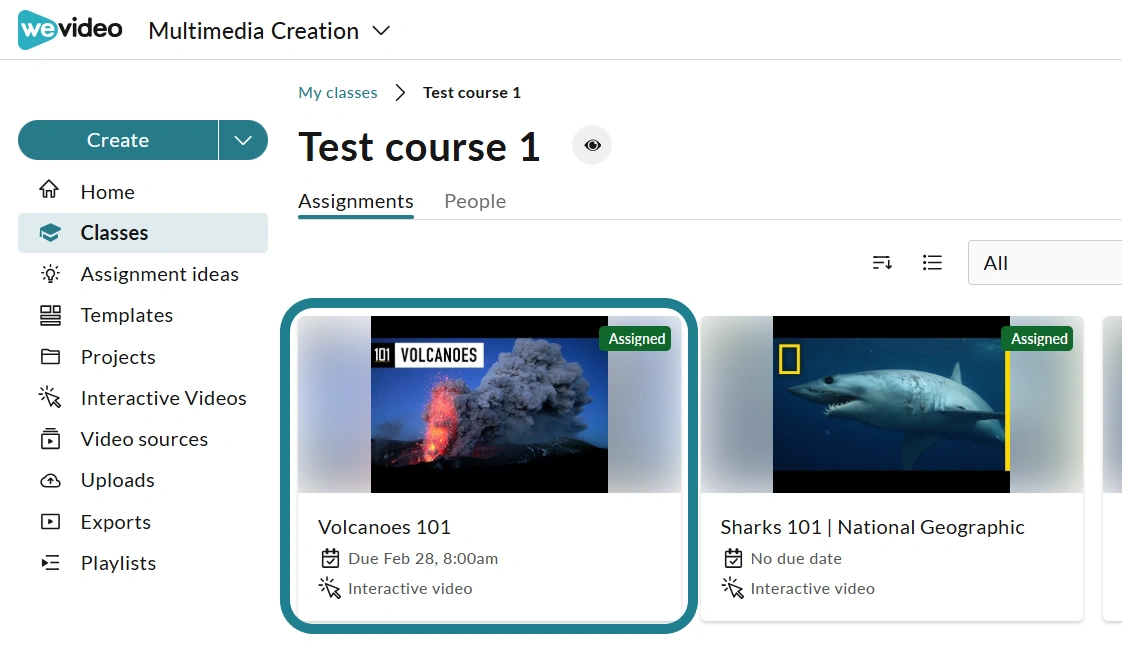The height and width of the screenshot is (655, 1122).
Task: Switch to the Assignments tab
Action: coord(356,201)
